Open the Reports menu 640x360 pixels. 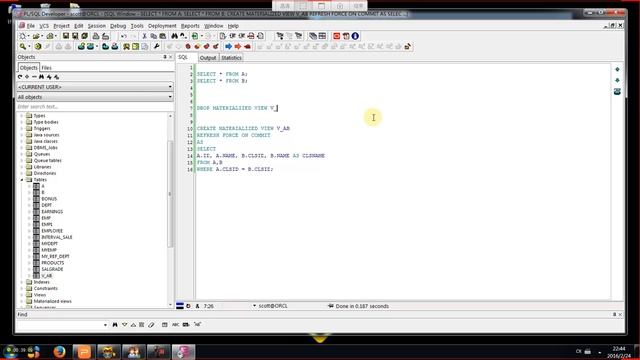190,26
